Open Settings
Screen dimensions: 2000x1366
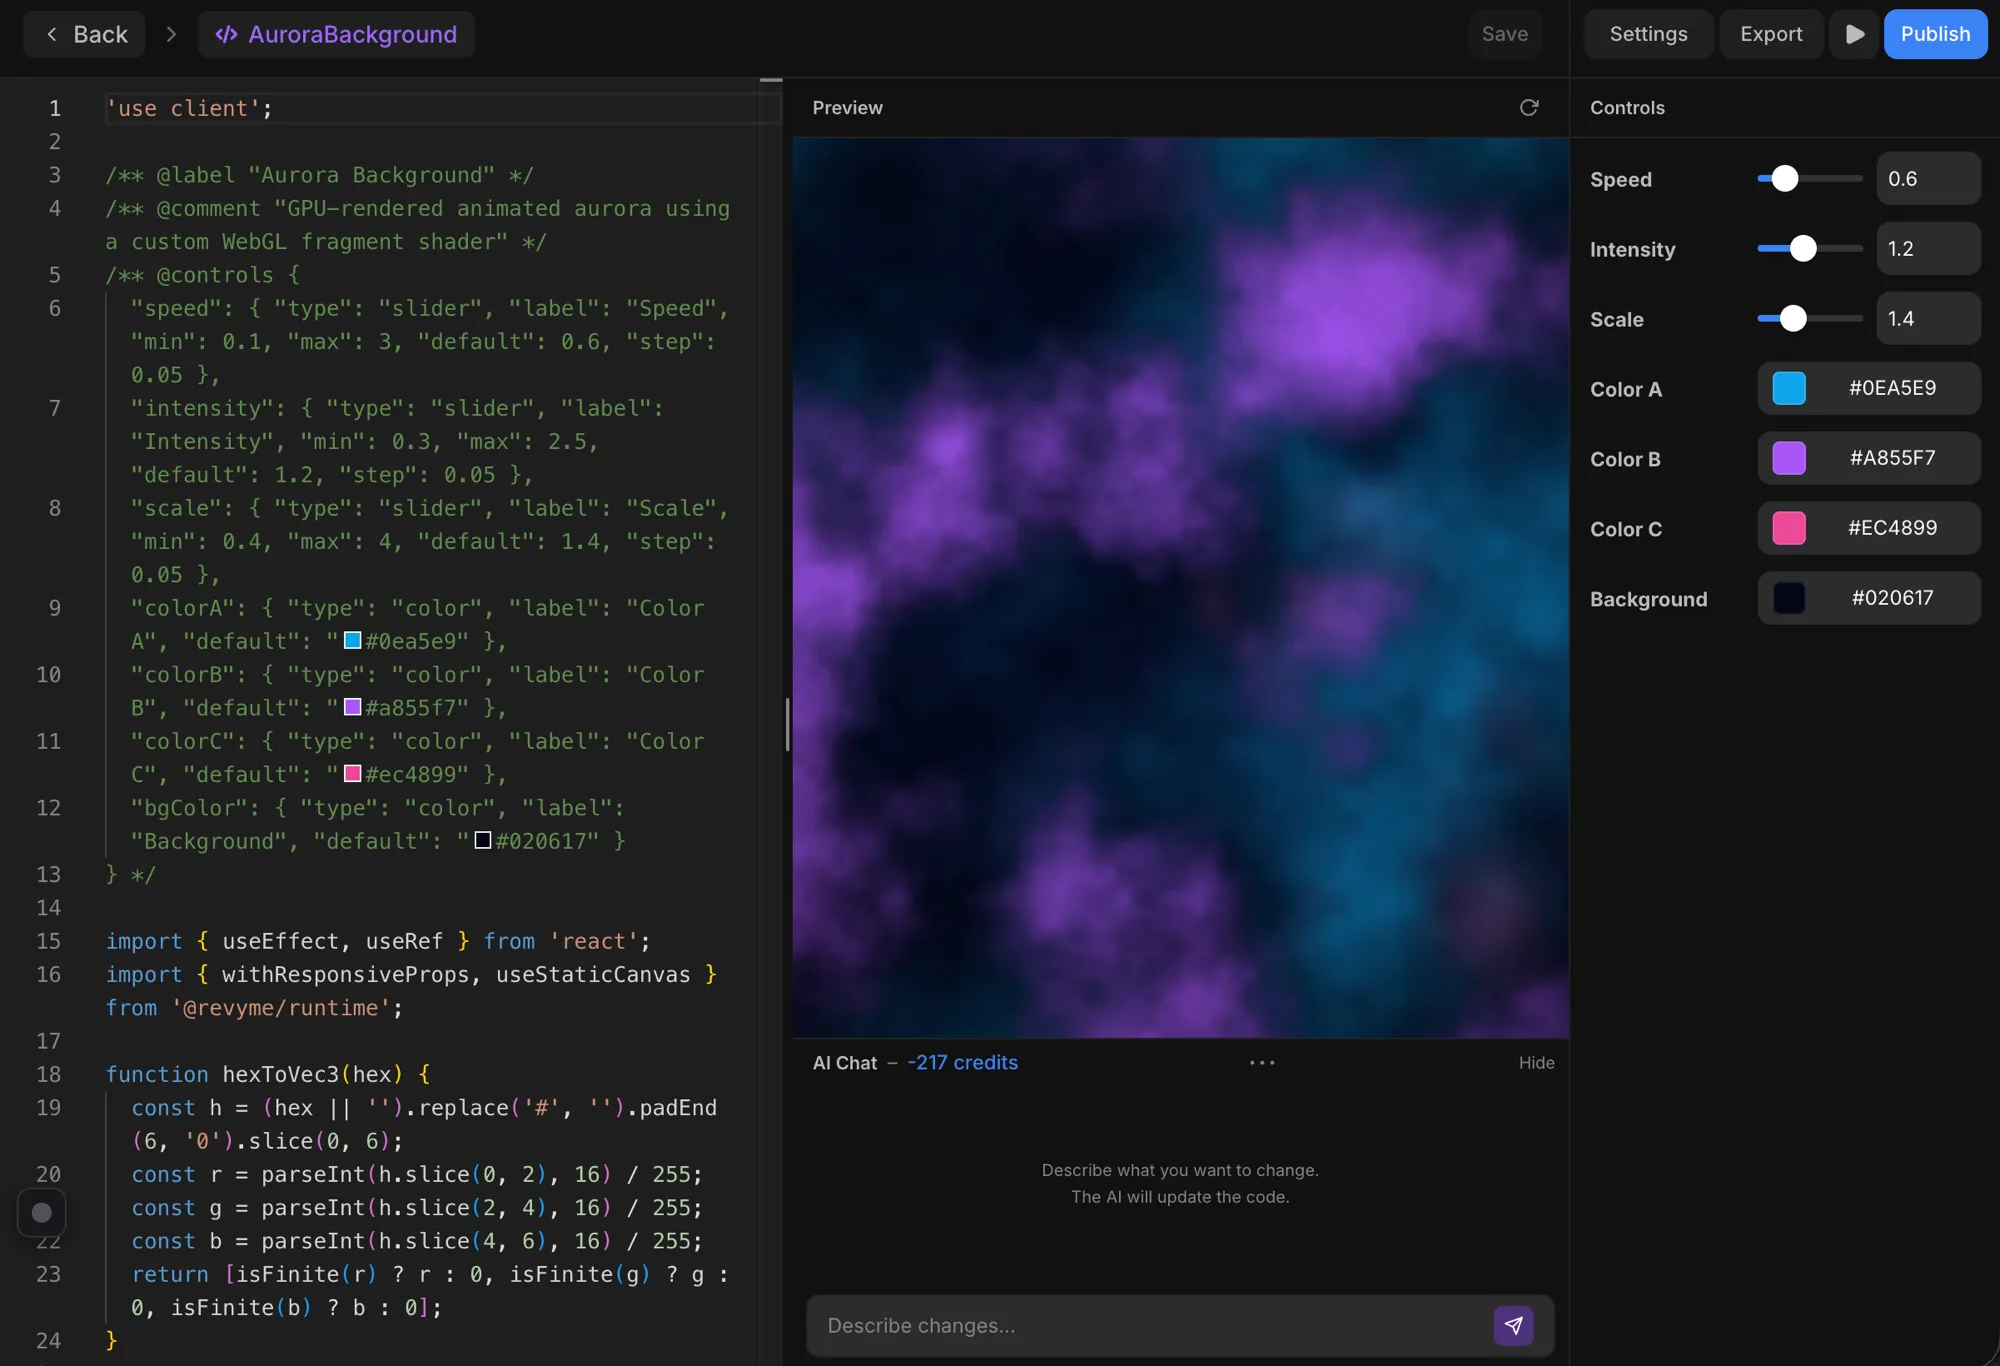click(1648, 34)
